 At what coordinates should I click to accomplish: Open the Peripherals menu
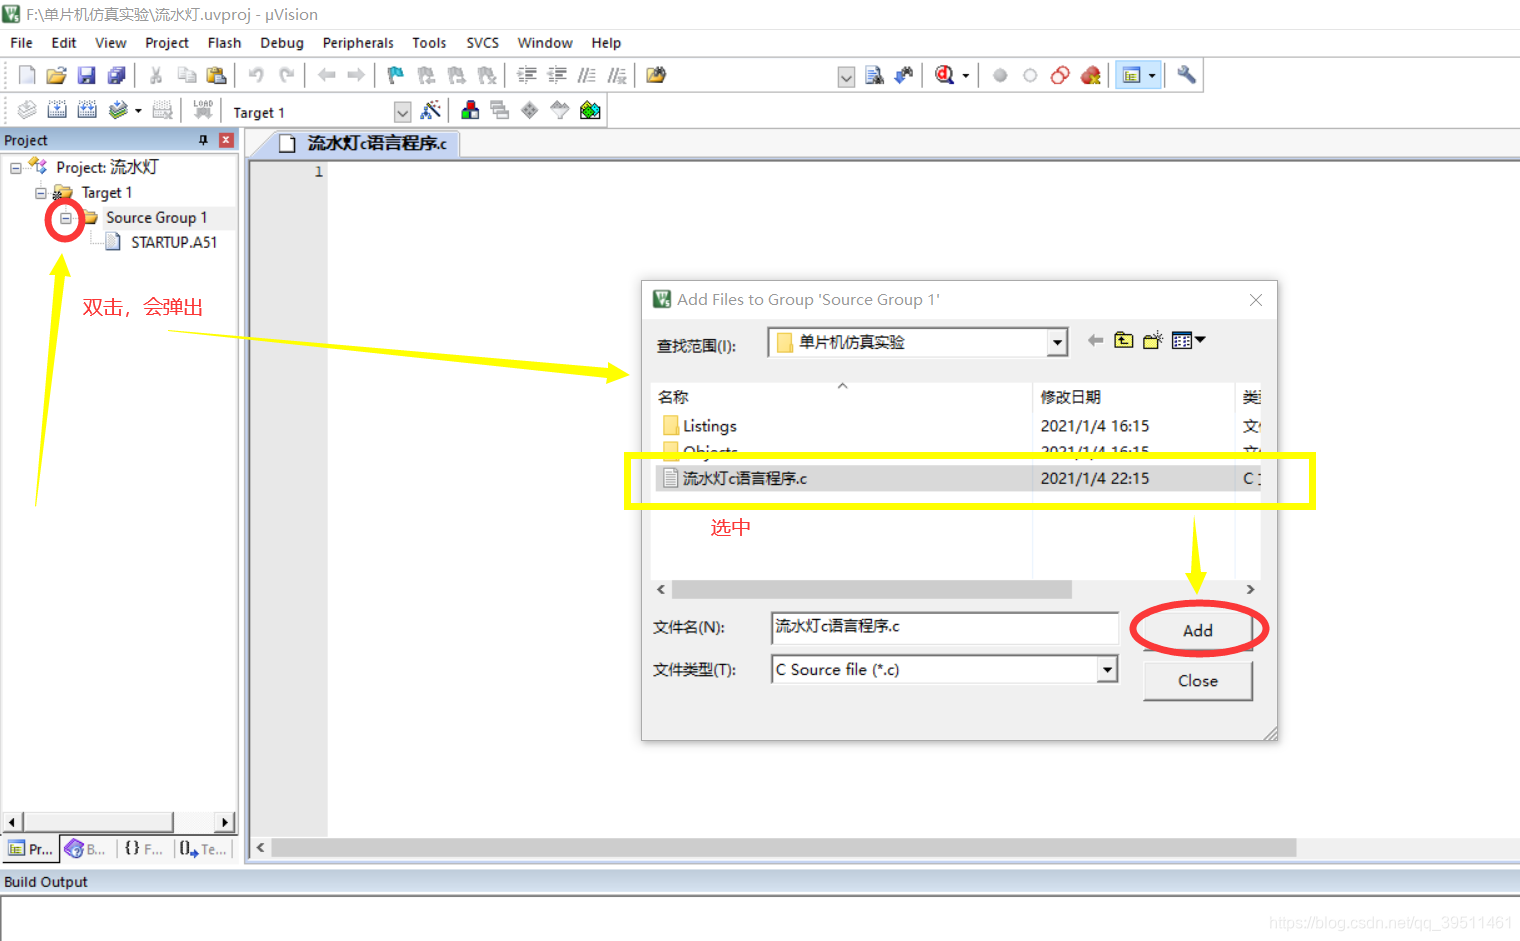pos(358,43)
